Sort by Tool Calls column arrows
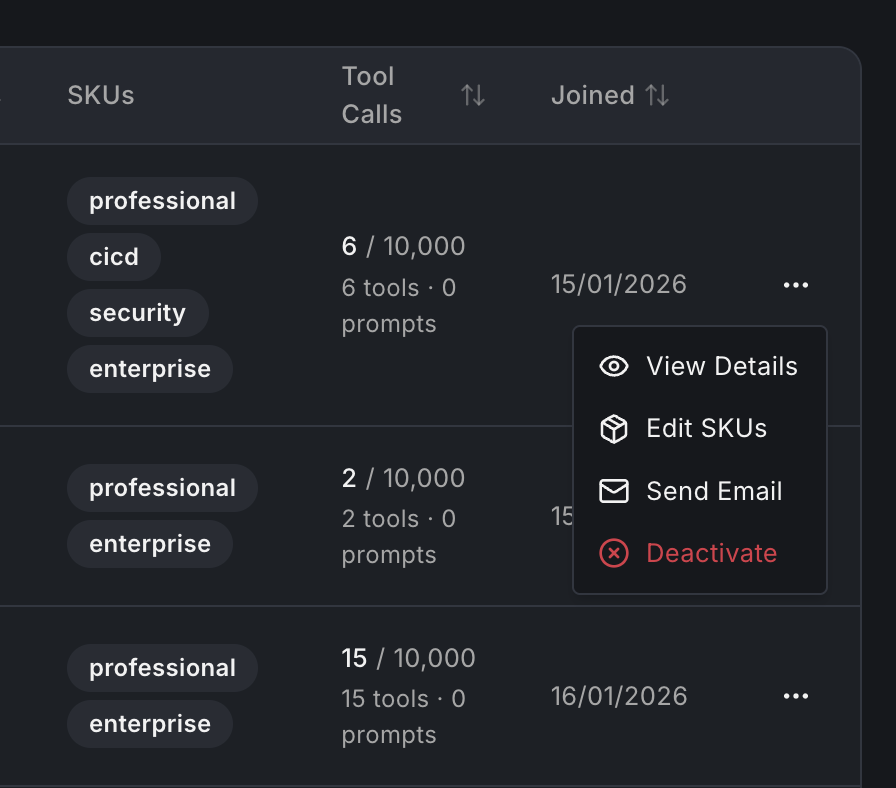 473,96
